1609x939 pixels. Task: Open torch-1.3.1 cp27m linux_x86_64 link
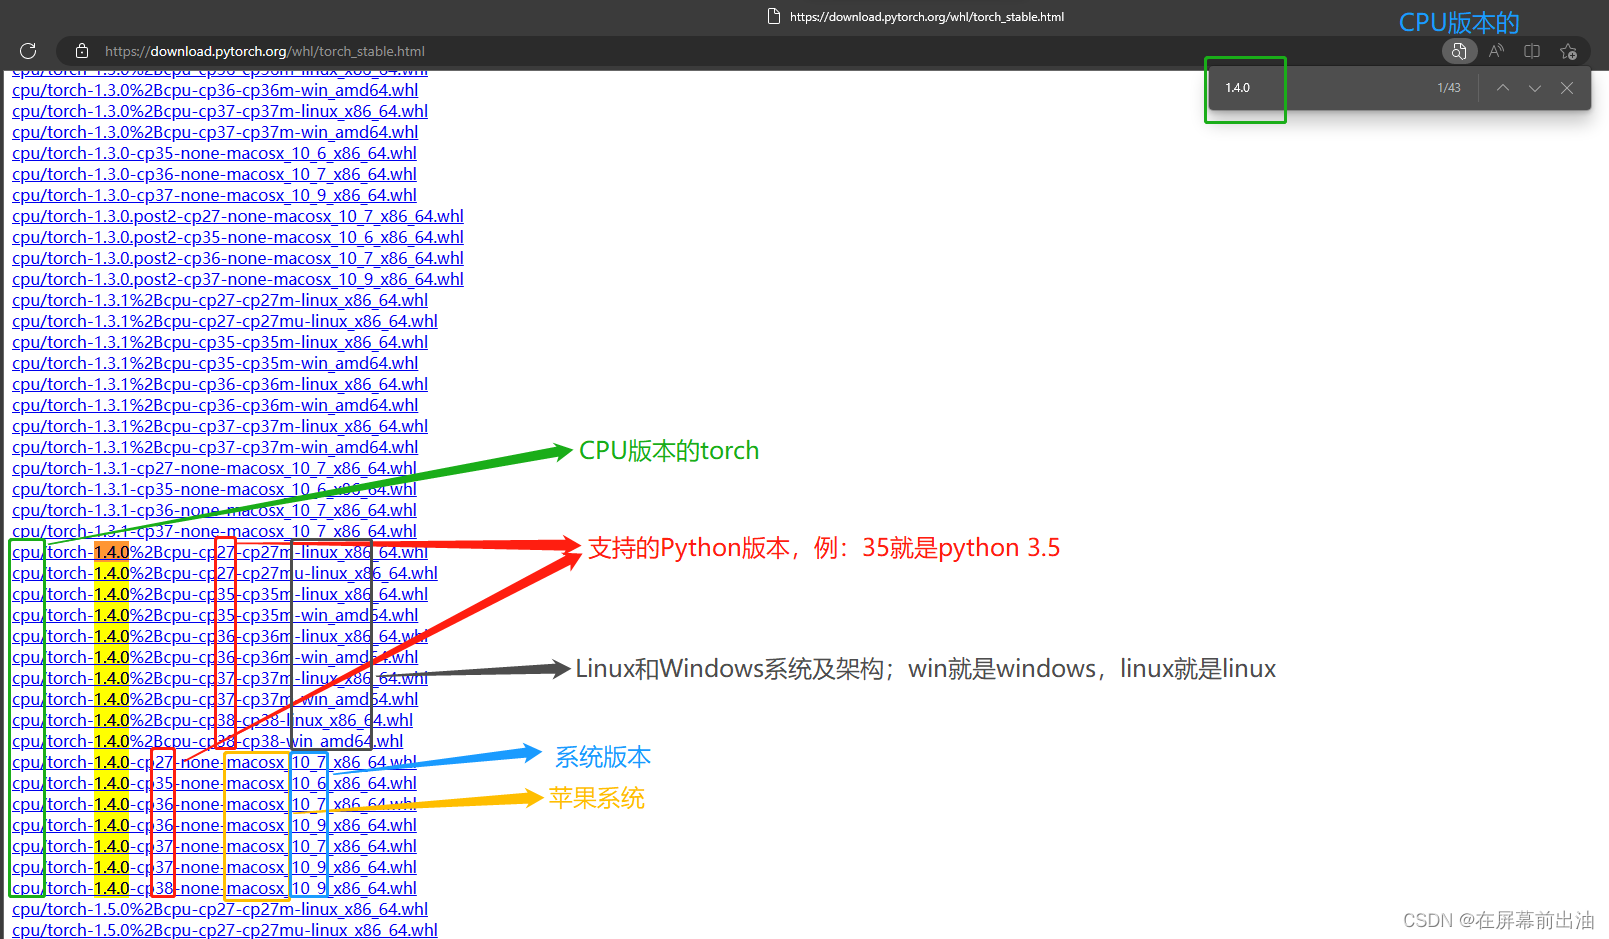click(x=220, y=300)
